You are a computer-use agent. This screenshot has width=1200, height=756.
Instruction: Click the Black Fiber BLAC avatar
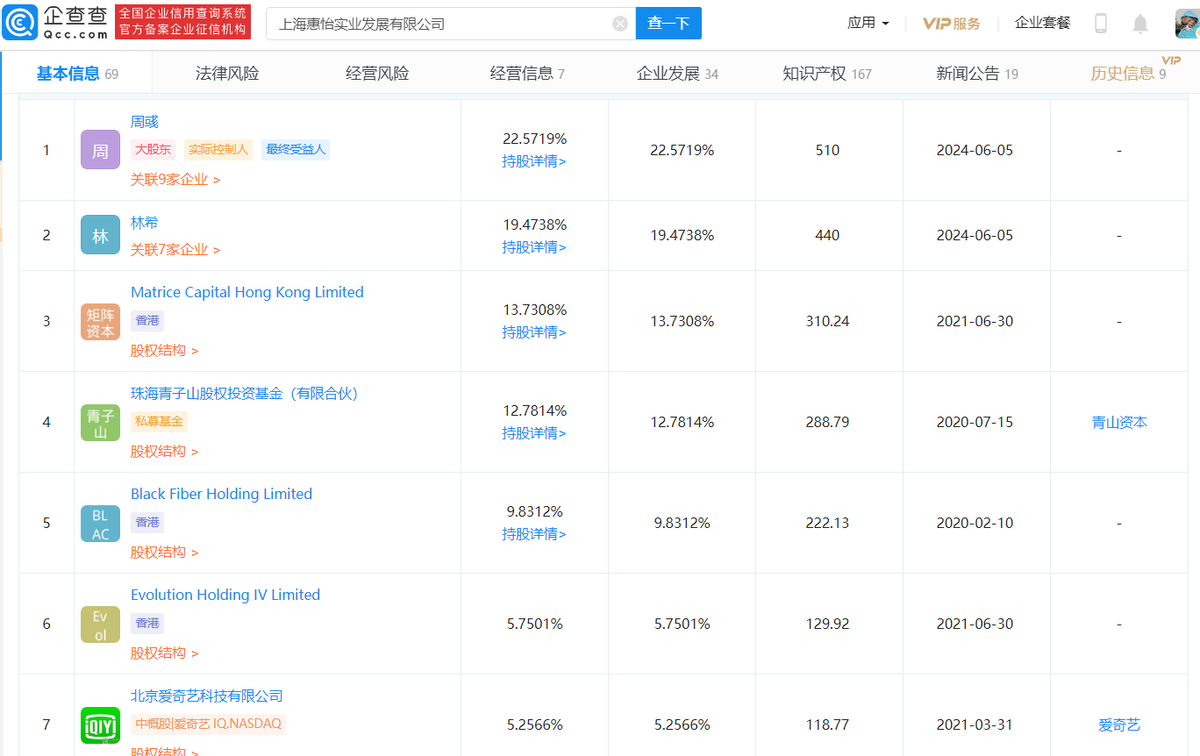100,523
